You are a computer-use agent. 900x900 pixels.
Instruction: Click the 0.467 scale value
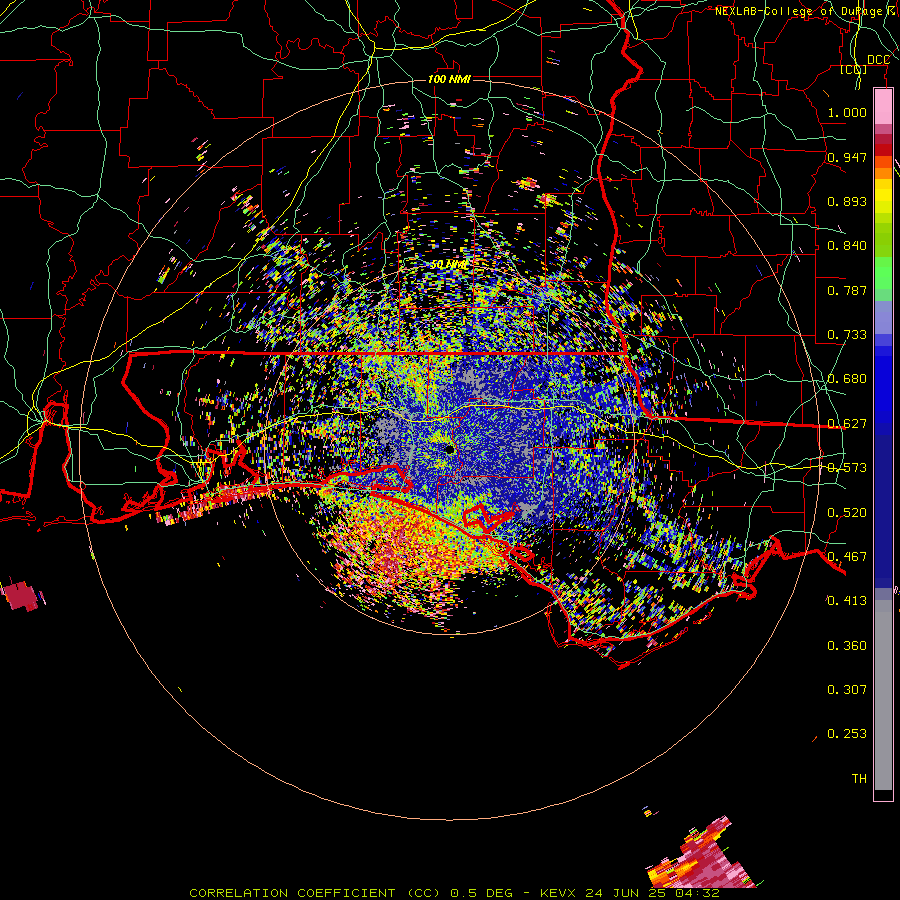[x=847, y=557]
